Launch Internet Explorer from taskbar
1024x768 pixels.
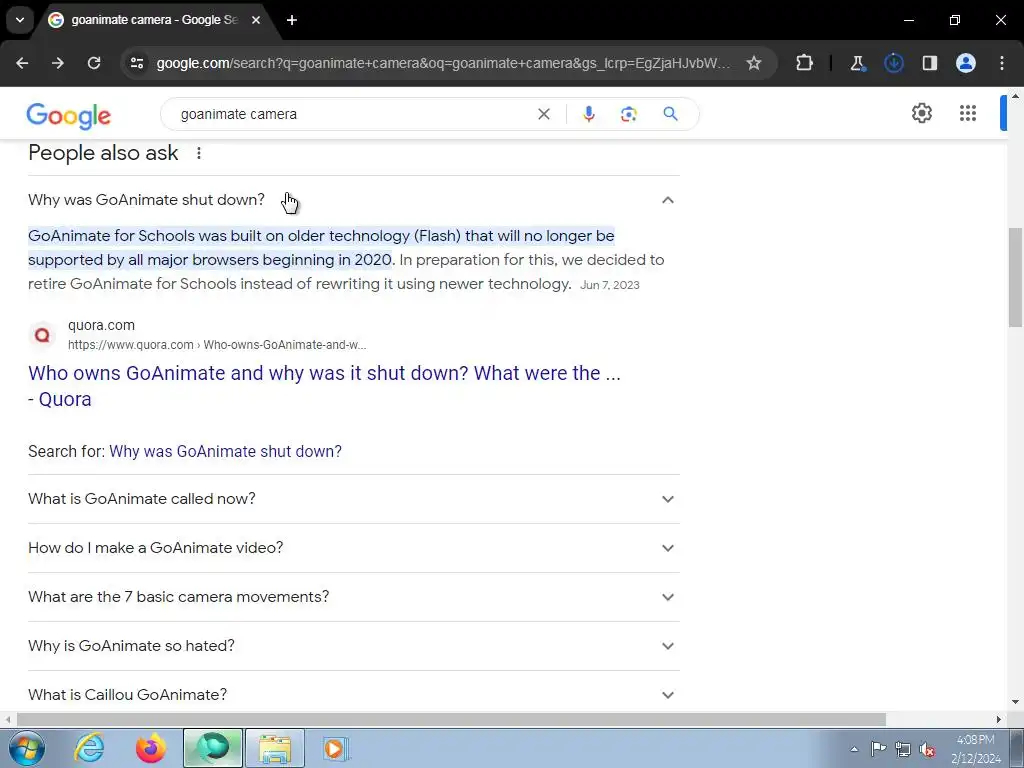coord(89,748)
